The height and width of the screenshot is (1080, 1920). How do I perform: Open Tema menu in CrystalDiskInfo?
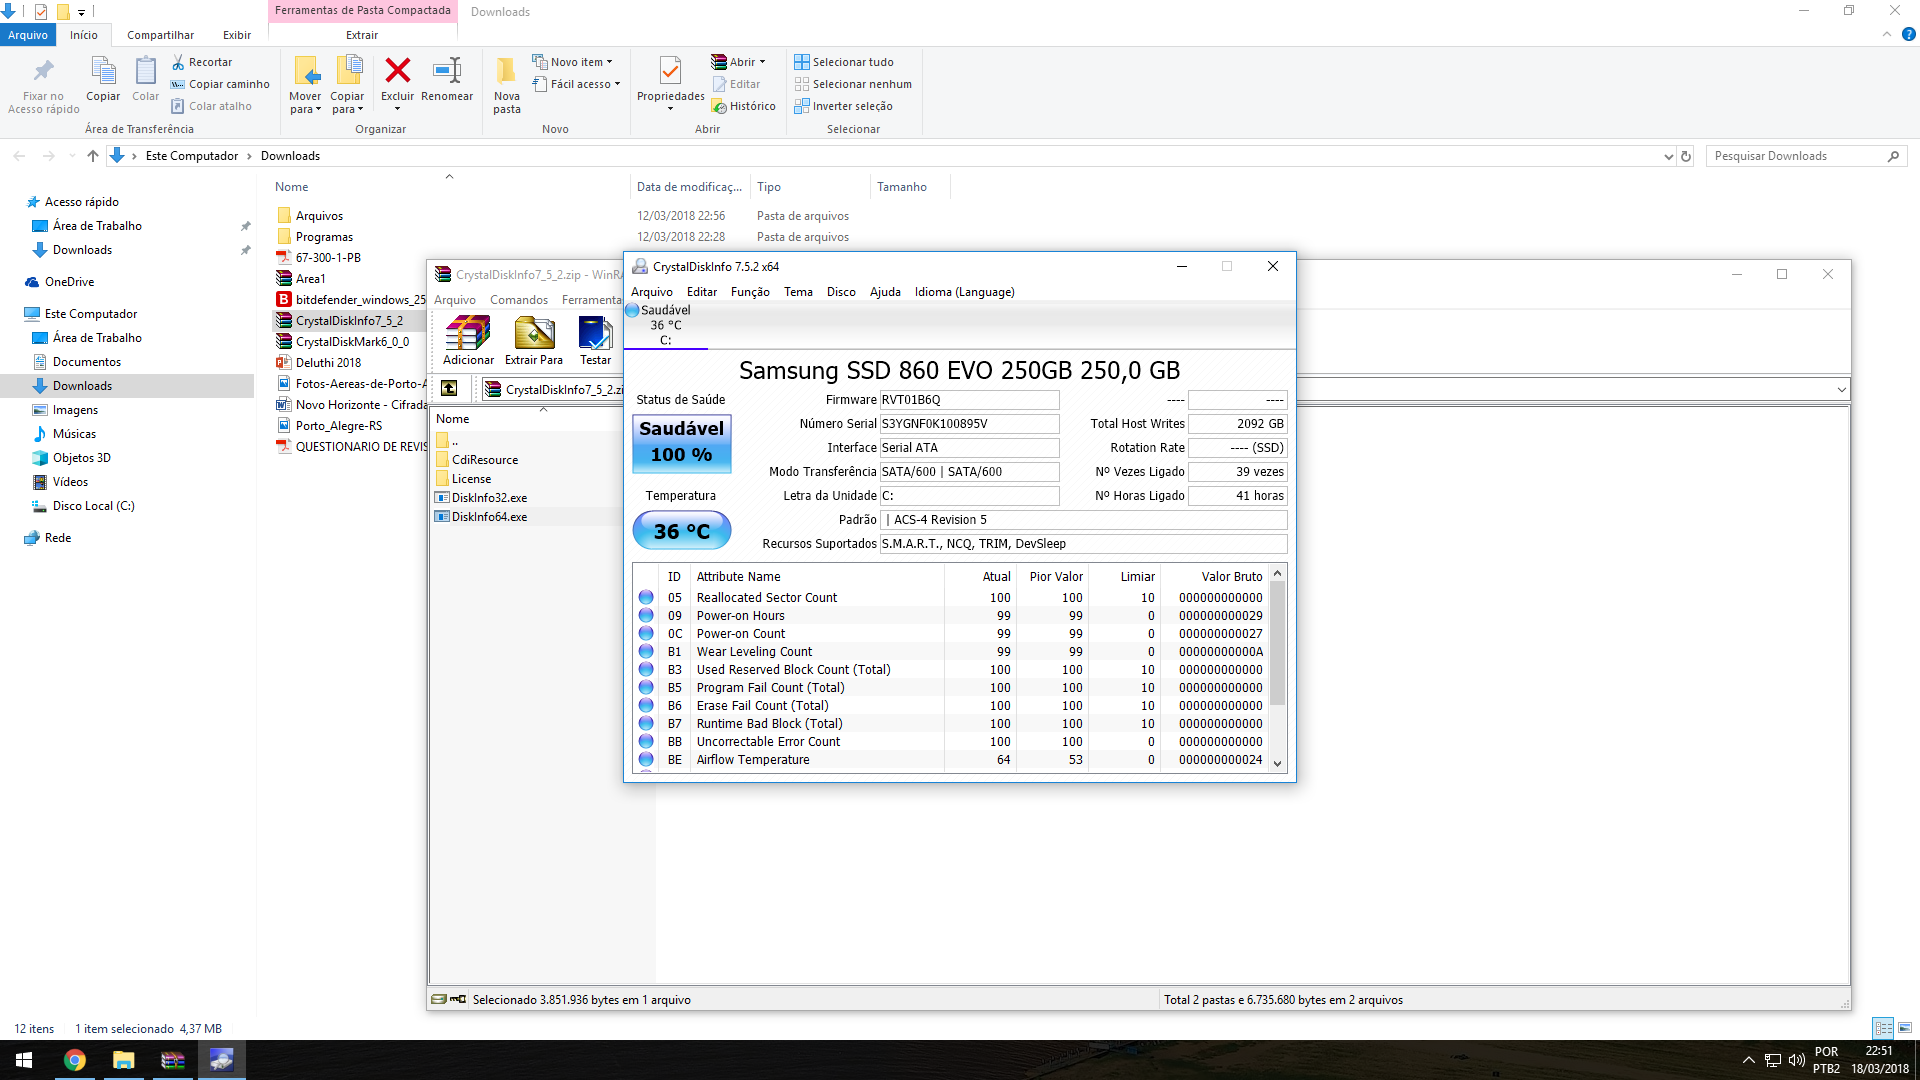coord(798,292)
